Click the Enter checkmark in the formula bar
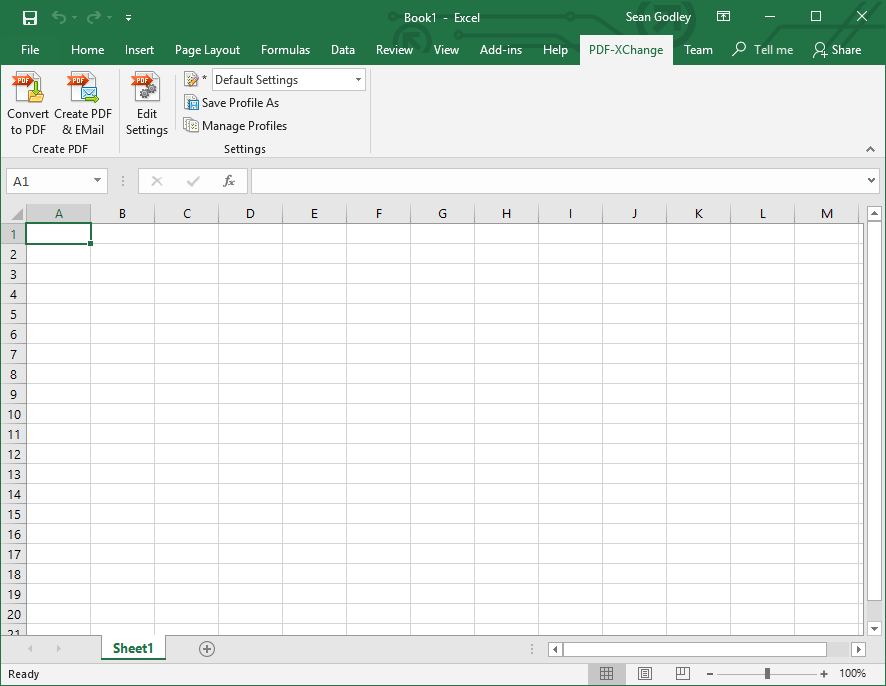Image resolution: width=886 pixels, height=686 pixels. pyautogui.click(x=193, y=181)
